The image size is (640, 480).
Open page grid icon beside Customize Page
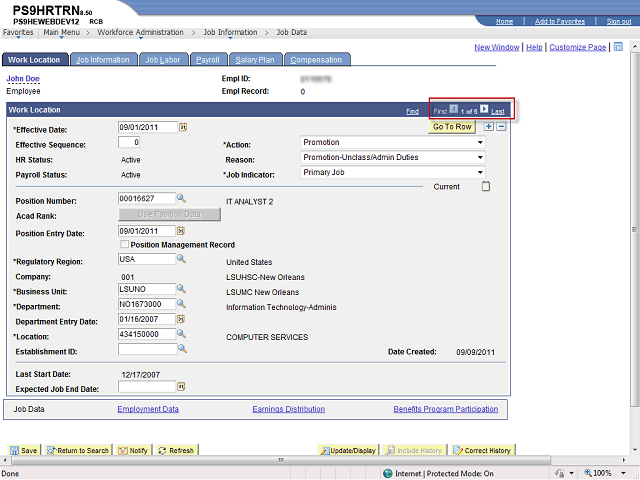(x=618, y=47)
